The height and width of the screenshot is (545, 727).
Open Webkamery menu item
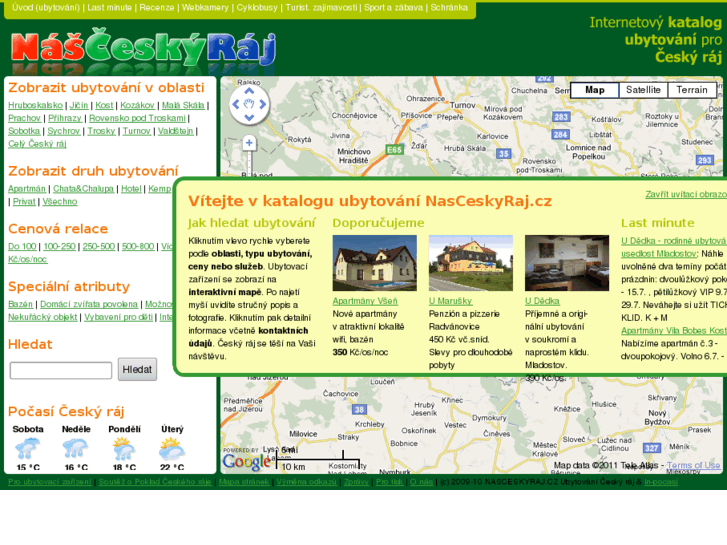[x=205, y=7]
